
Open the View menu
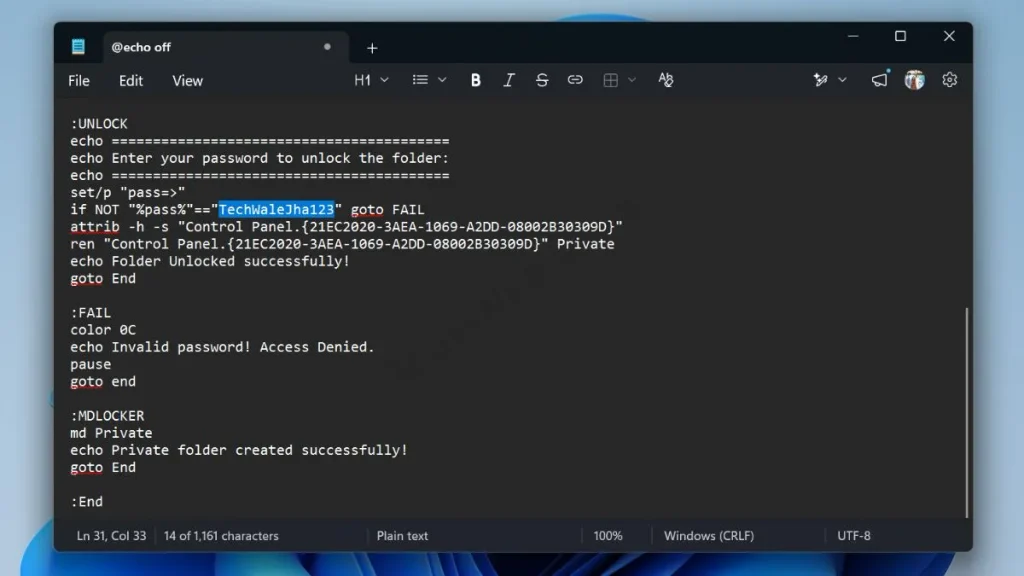[187, 81]
